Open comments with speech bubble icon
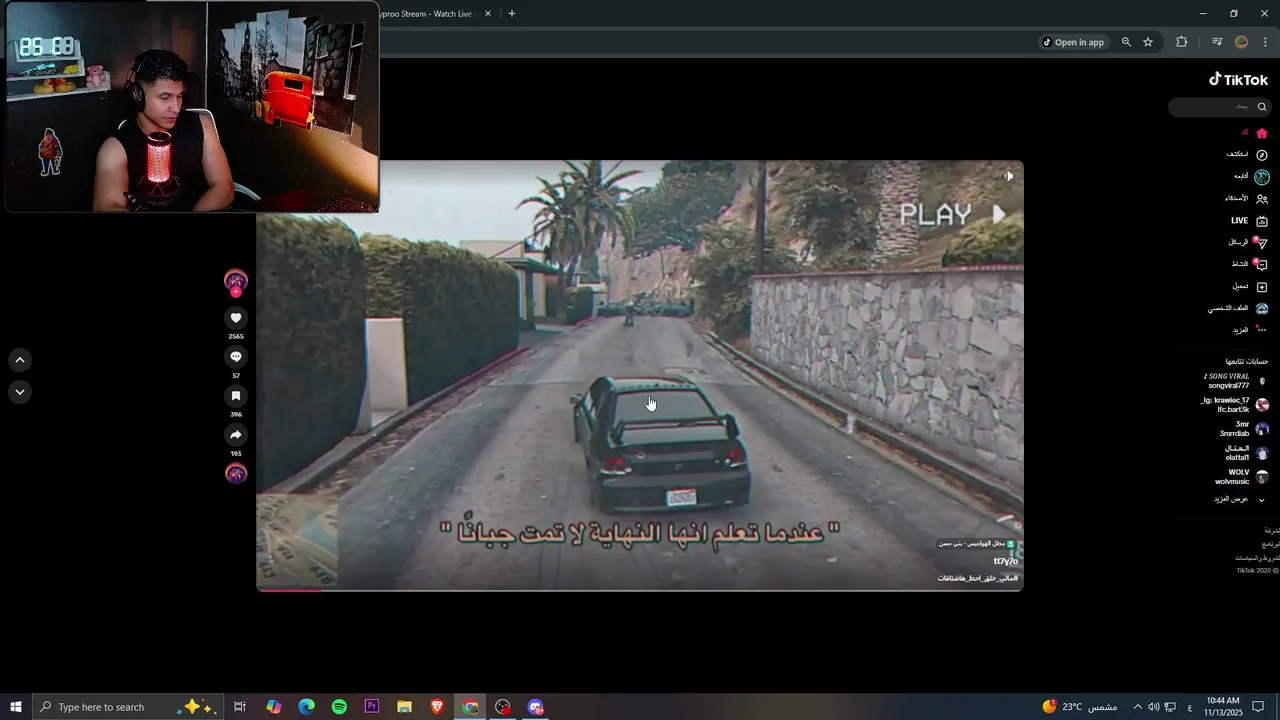Image resolution: width=1280 pixels, height=720 pixels. click(236, 357)
